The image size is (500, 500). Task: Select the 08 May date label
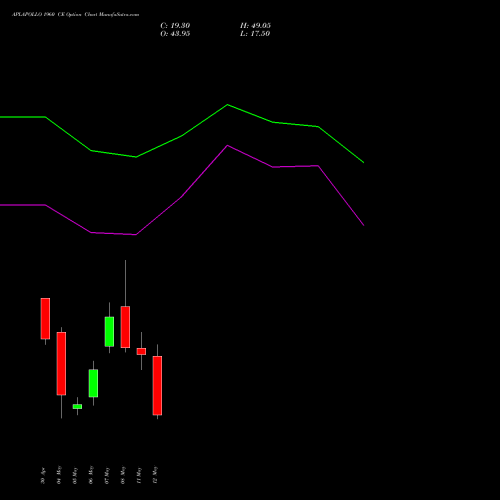tap(123, 475)
